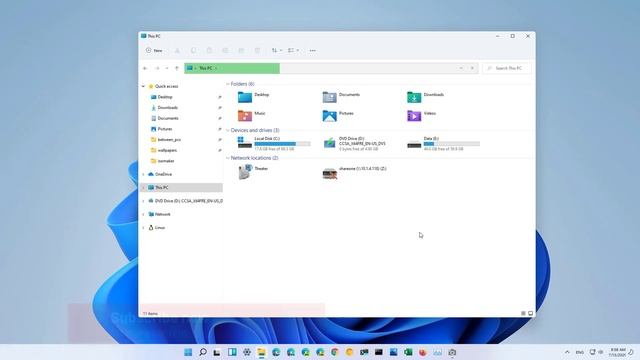Expand DVD Drive (D:) node in sidebar
The width and height of the screenshot is (640, 360).
(x=143, y=201)
